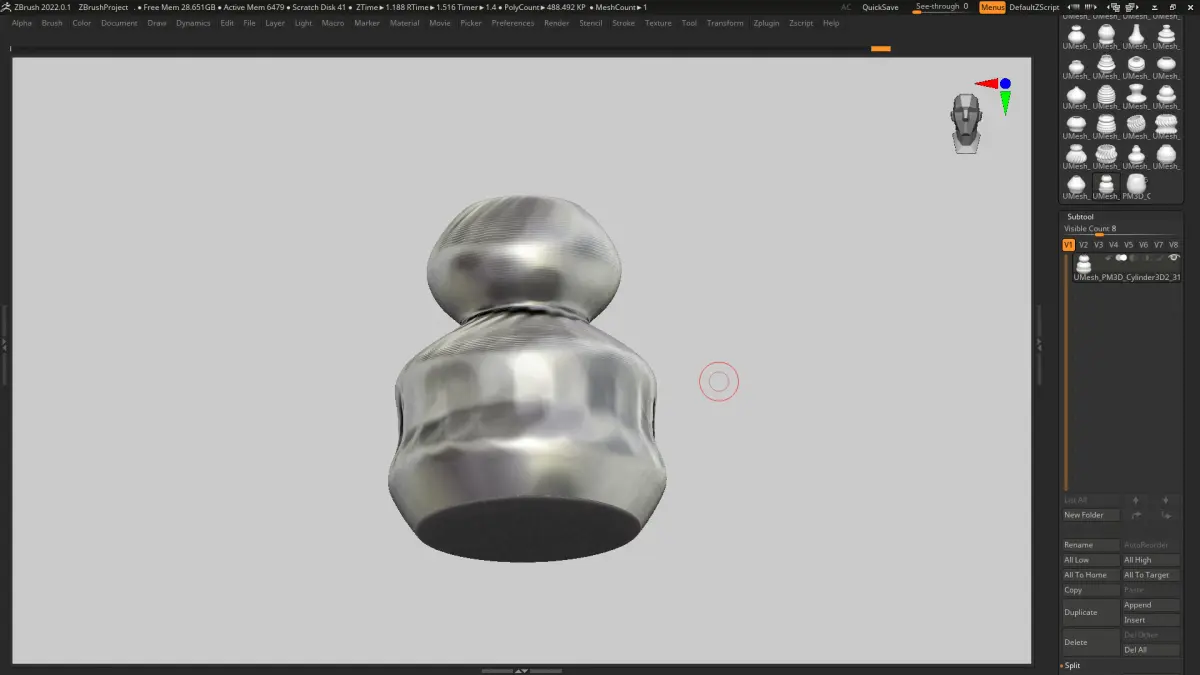Toggle V7 visibility set
The image size is (1200, 675).
pyautogui.click(x=1159, y=245)
